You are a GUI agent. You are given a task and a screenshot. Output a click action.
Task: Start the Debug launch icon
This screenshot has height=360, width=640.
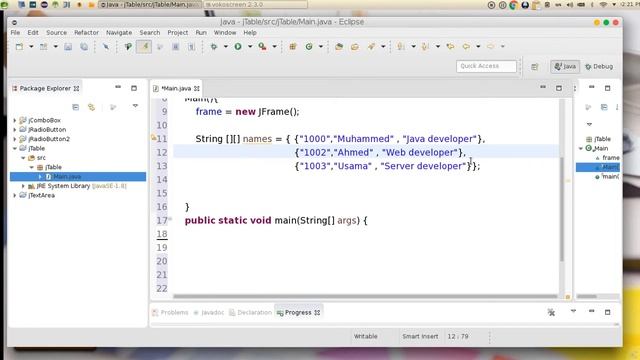213,47
